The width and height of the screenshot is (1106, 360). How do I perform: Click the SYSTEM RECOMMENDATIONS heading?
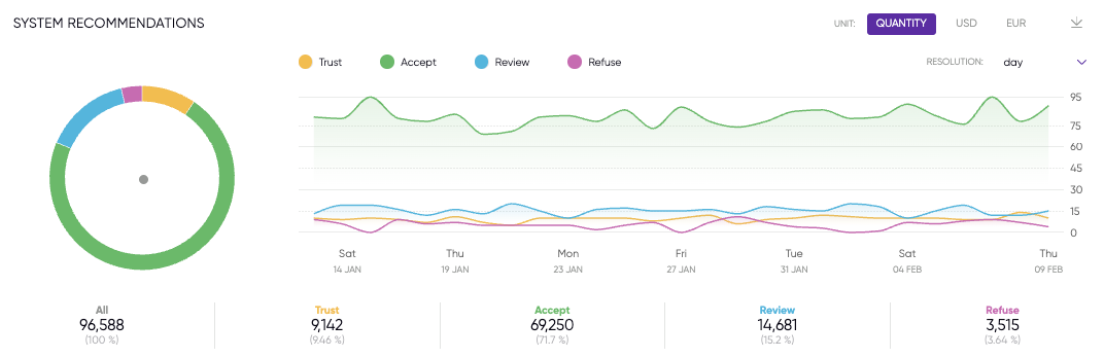coord(109,23)
